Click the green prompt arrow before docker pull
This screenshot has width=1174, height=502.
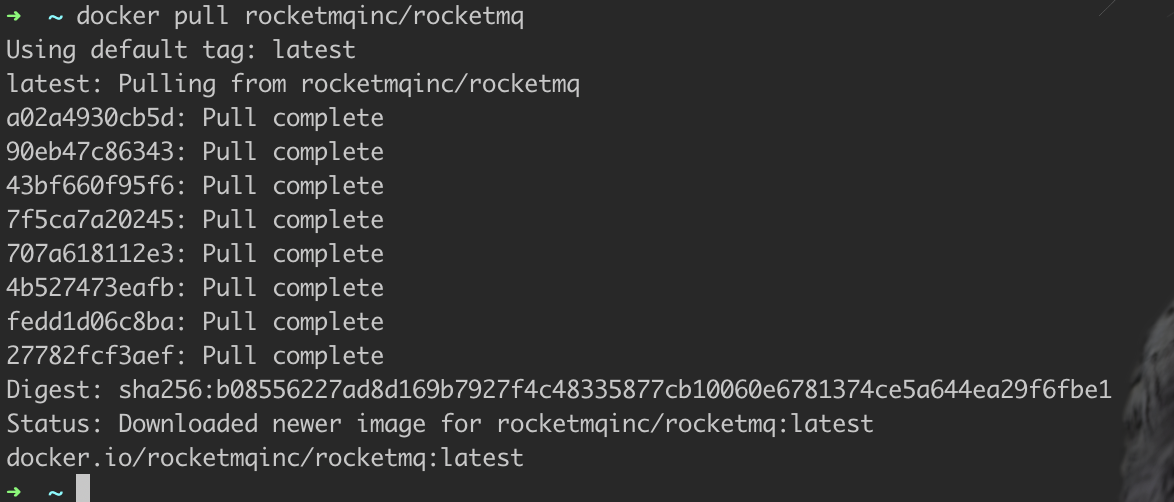14,16
